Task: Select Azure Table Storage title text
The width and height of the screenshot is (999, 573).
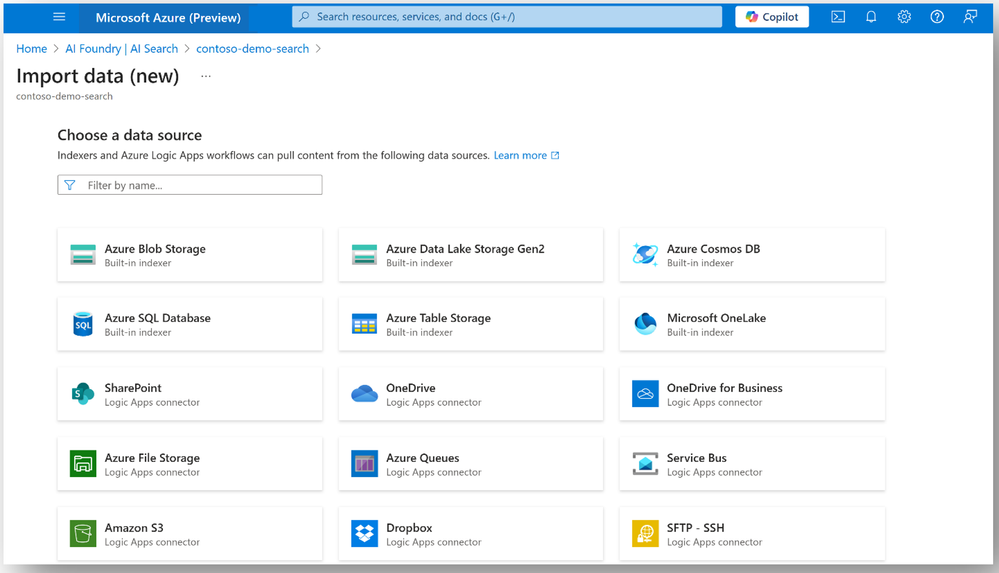Action: tap(438, 318)
